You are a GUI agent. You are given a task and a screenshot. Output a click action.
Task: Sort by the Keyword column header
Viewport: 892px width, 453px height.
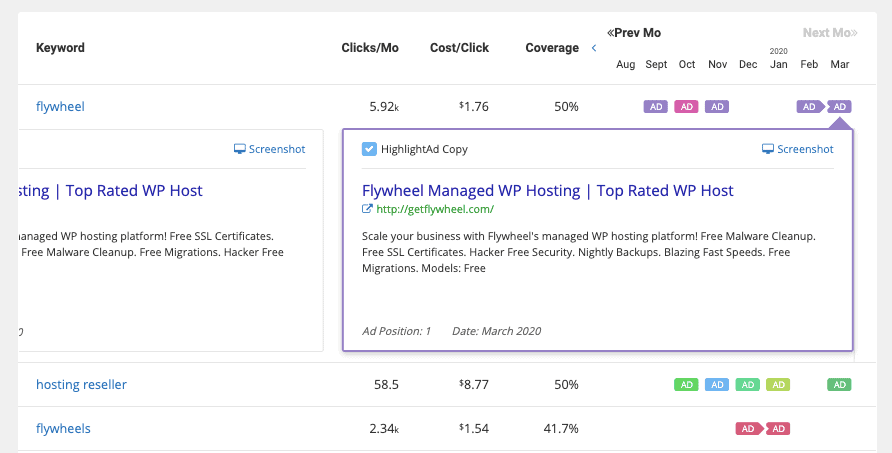point(60,48)
